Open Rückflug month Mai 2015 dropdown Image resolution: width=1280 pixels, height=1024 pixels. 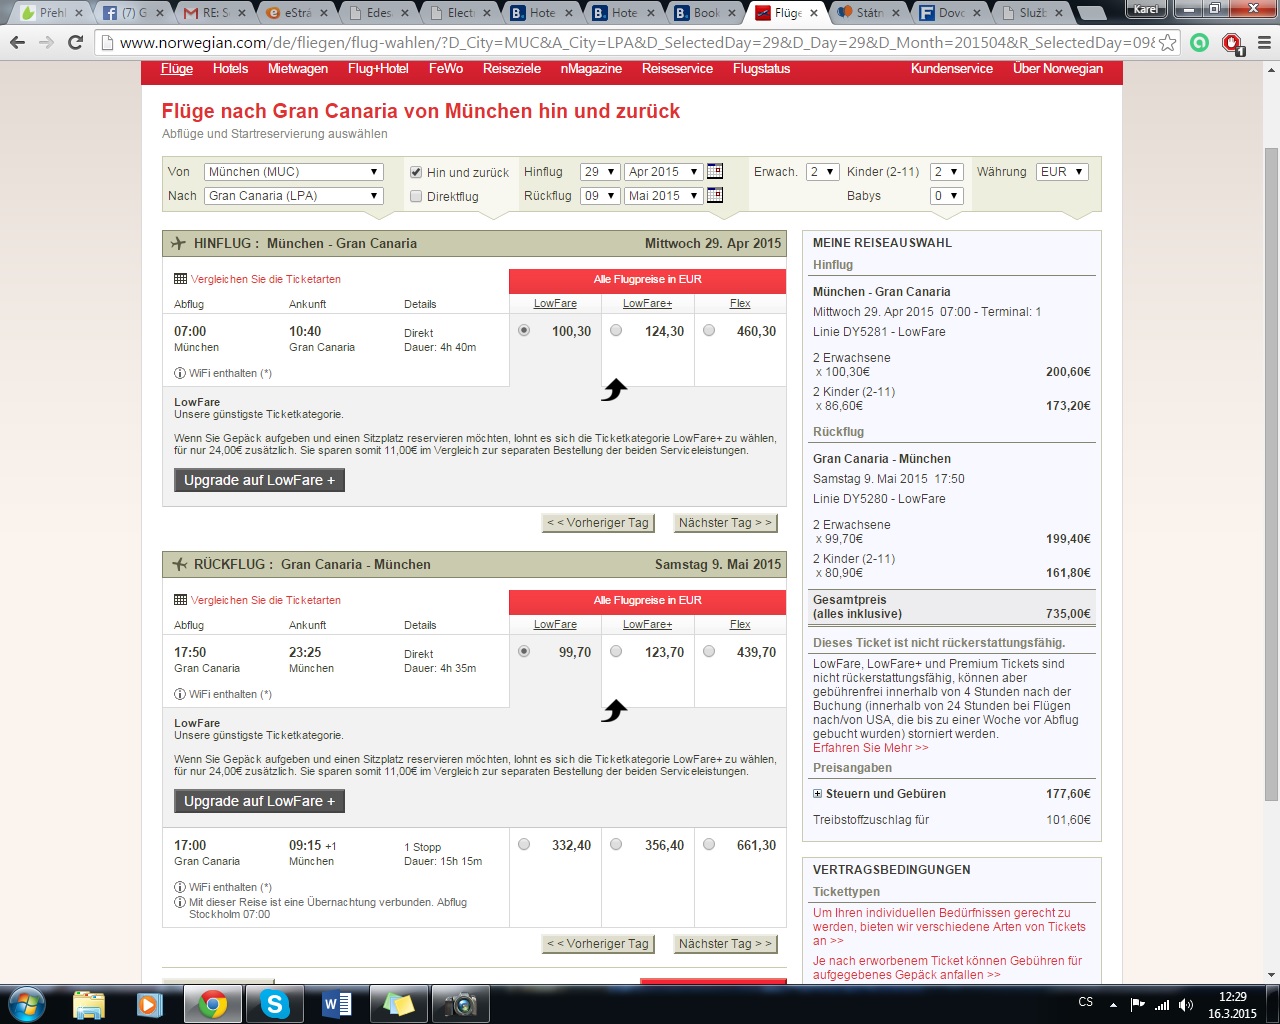coord(664,196)
